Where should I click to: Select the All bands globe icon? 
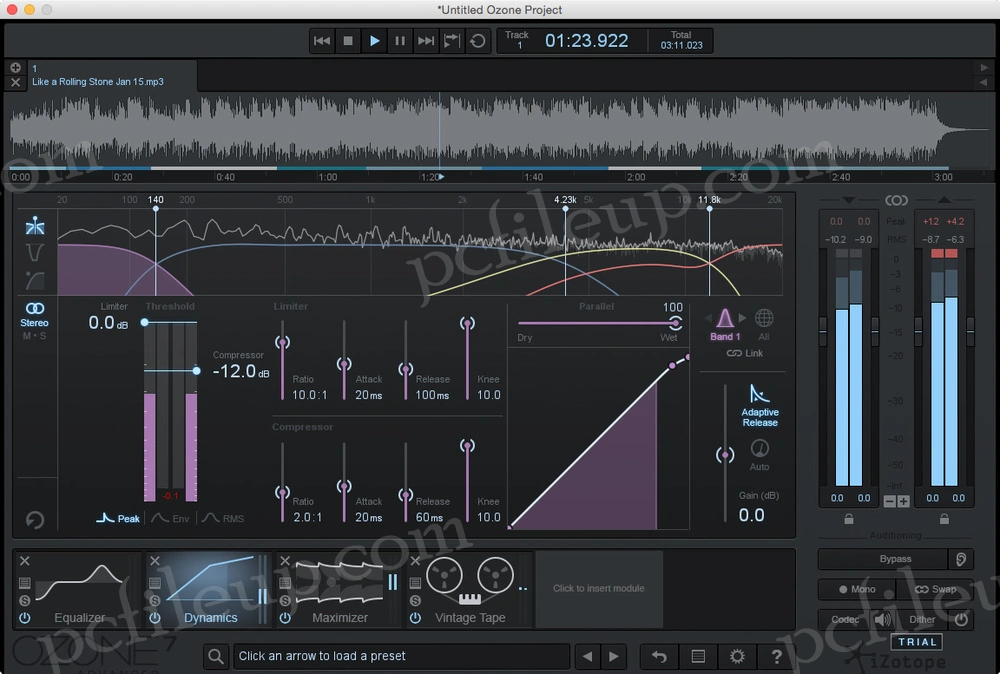tap(764, 319)
